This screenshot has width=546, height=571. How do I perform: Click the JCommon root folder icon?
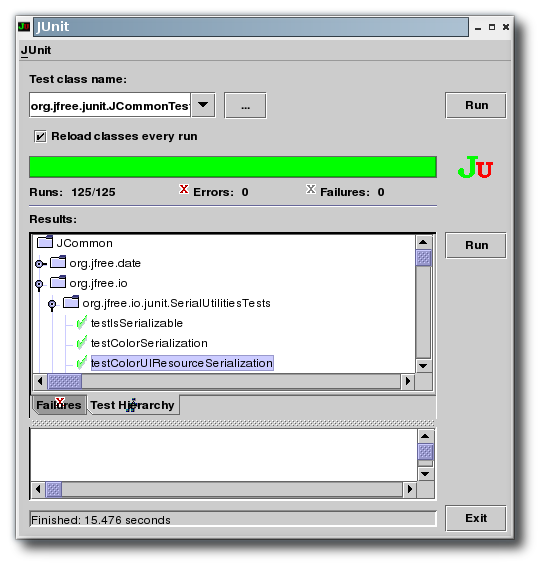coord(45,242)
